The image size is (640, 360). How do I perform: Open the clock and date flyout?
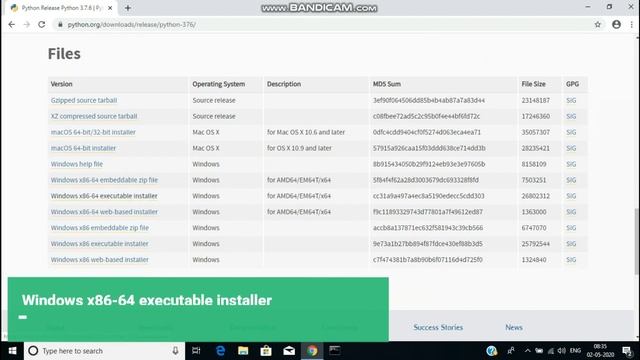[x=600, y=351]
